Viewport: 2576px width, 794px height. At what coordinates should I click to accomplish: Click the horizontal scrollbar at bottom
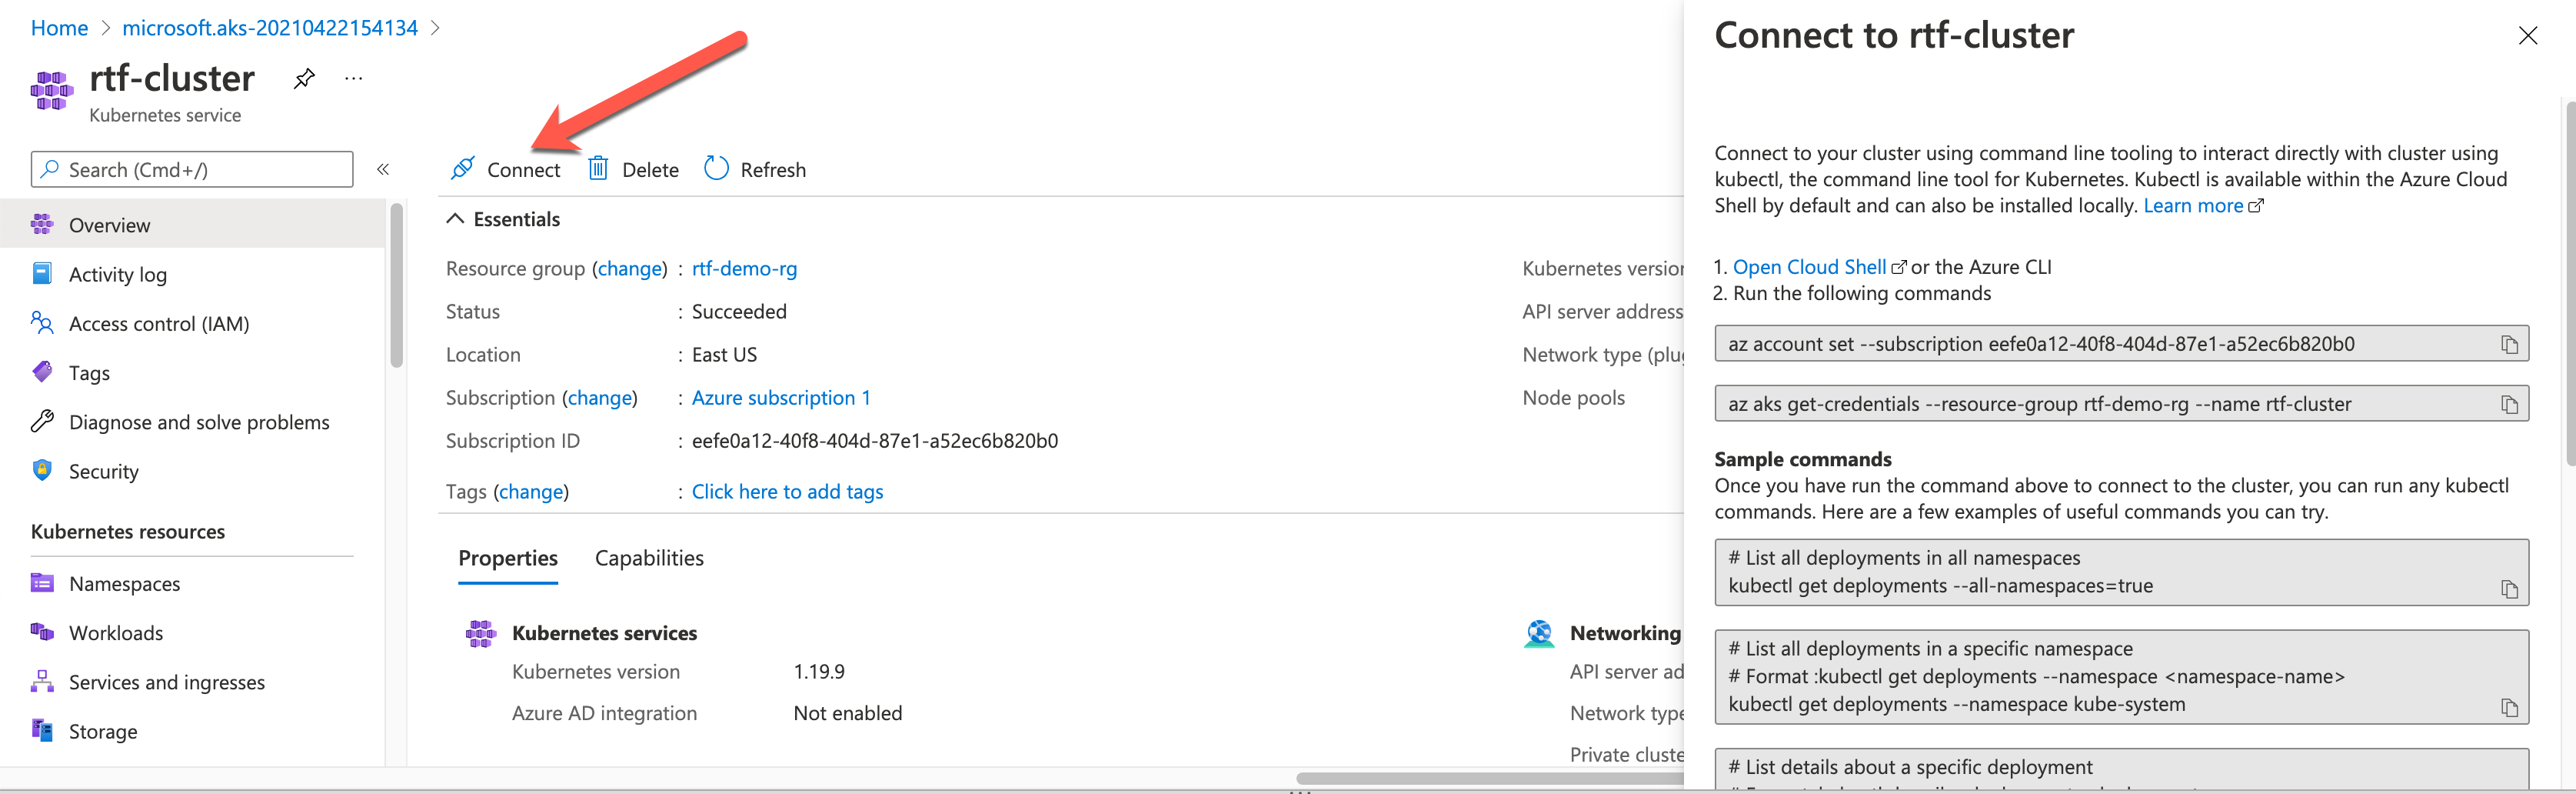[1490, 778]
